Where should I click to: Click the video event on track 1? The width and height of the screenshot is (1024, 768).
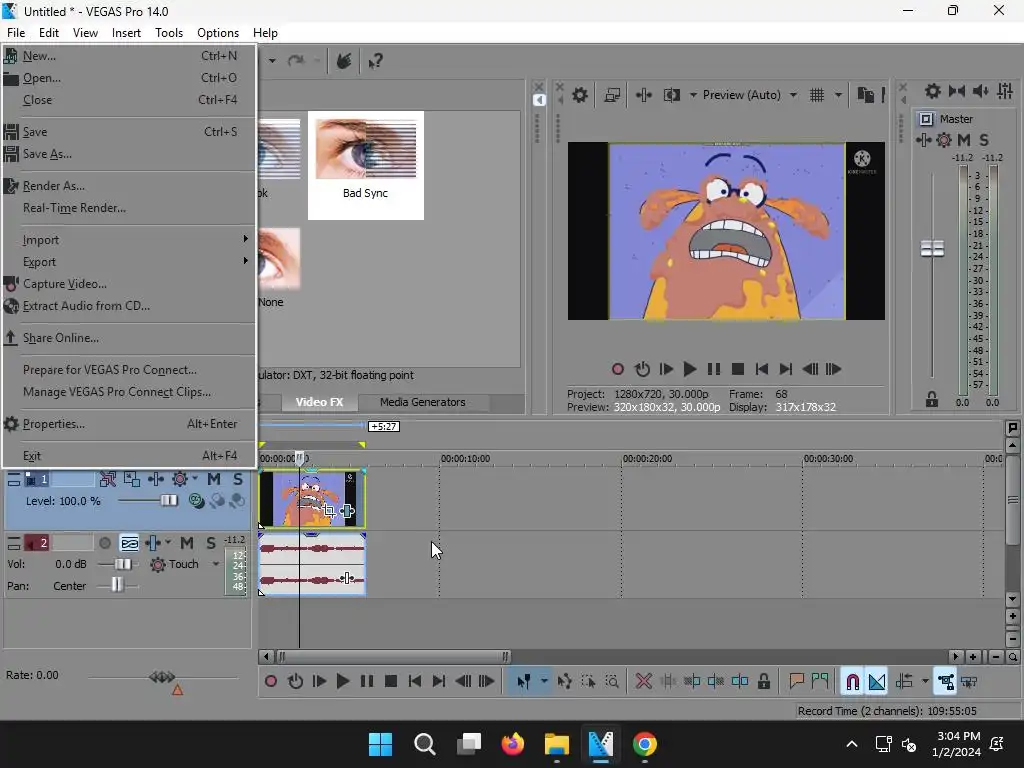click(312, 499)
